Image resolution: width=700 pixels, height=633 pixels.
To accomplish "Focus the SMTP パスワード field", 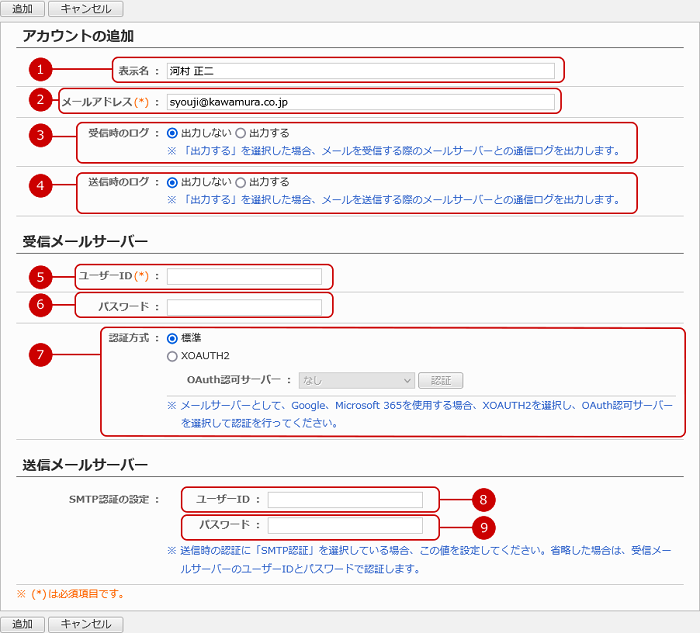I will 345,526.
